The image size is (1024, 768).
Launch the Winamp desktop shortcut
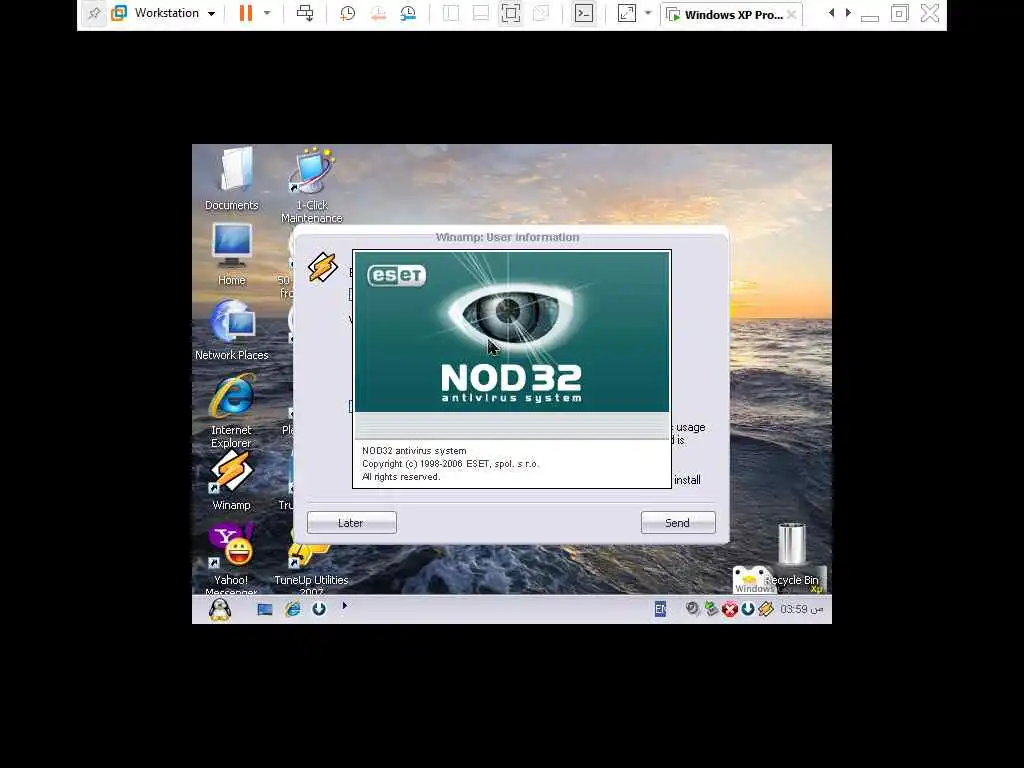click(x=232, y=481)
